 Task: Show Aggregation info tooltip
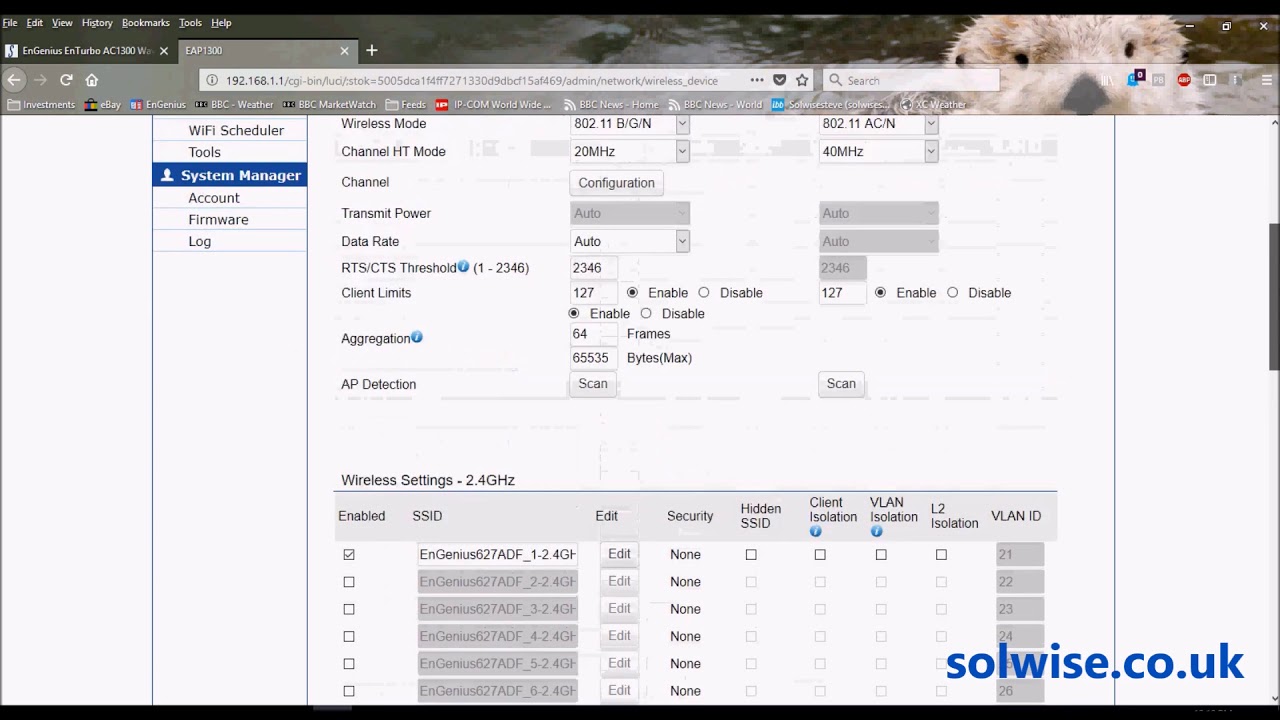pos(417,337)
